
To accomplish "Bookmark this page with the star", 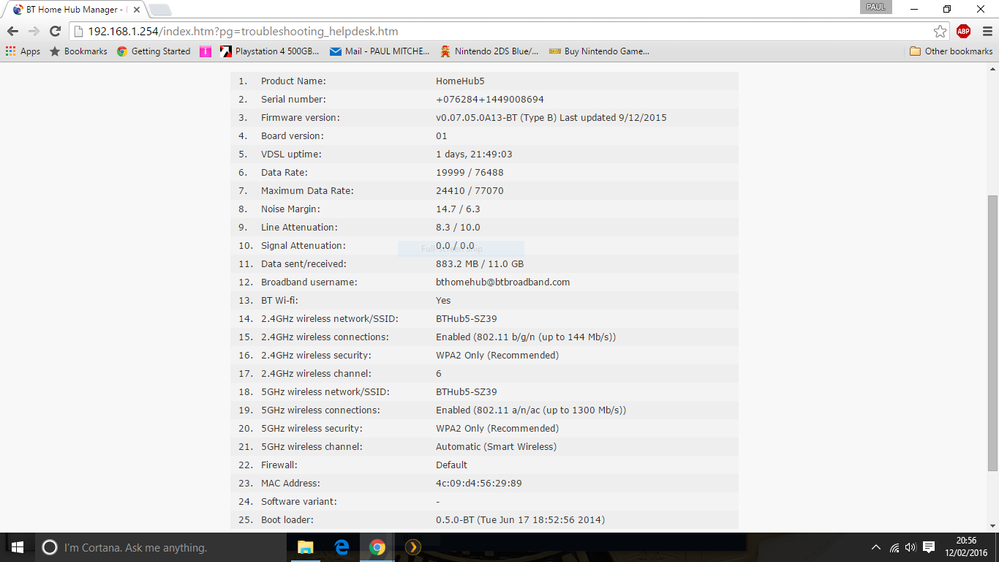I will click(940, 31).
